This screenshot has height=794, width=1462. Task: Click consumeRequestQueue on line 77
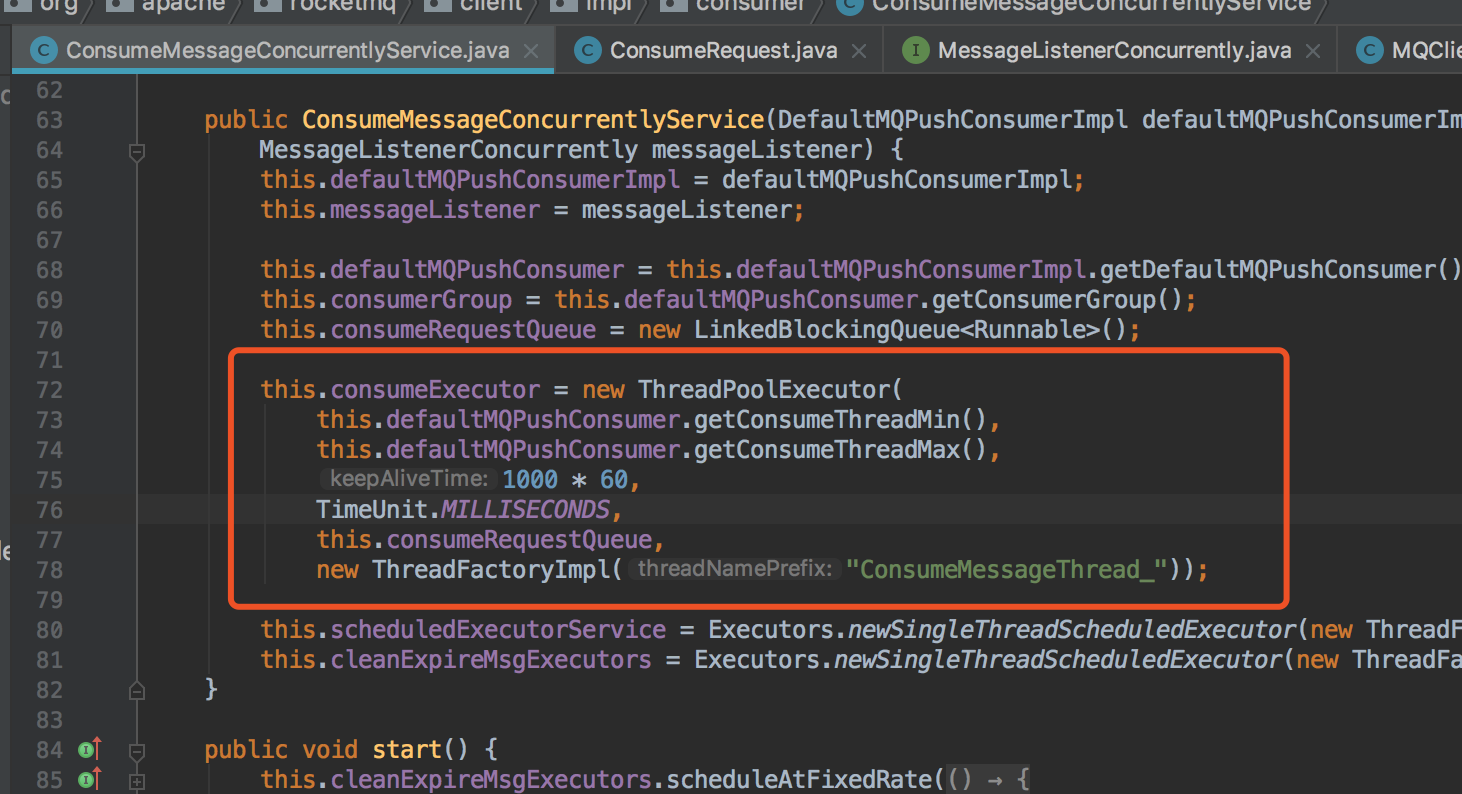519,540
